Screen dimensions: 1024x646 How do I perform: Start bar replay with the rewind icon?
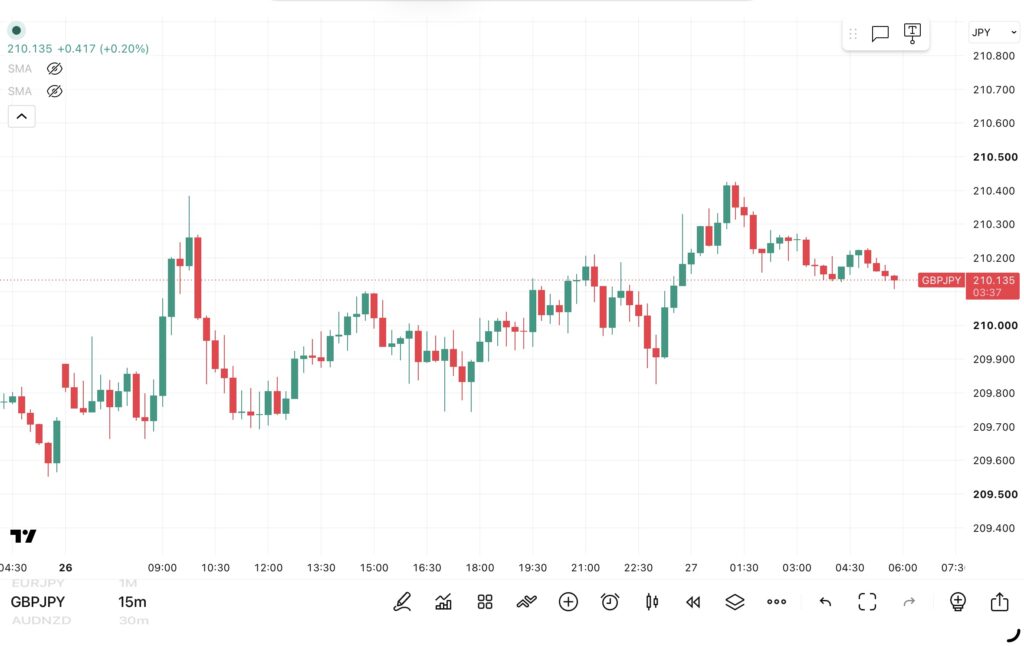click(x=693, y=602)
